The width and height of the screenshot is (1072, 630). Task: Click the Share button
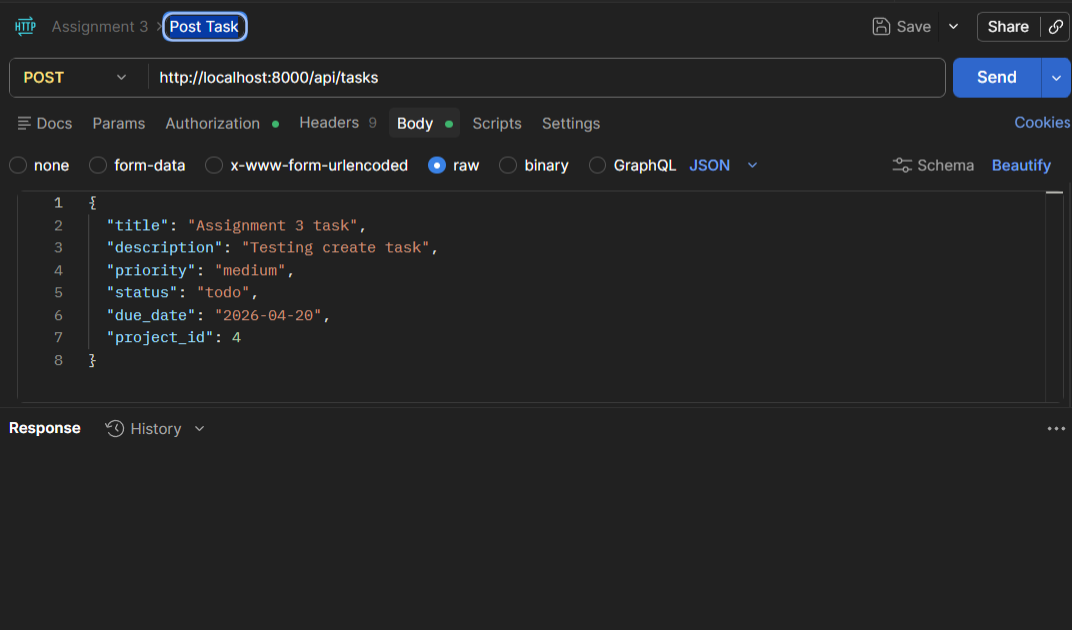click(1008, 27)
